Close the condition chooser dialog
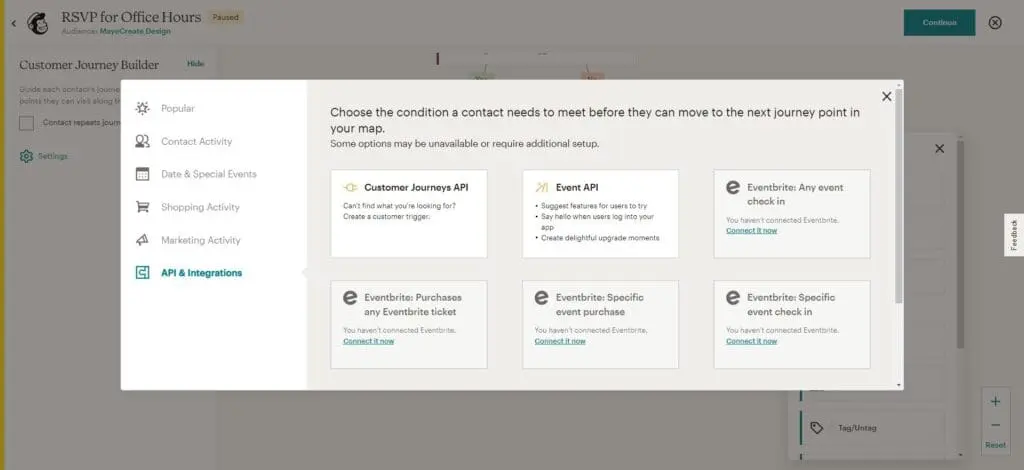This screenshot has width=1024, height=470. 886,97
